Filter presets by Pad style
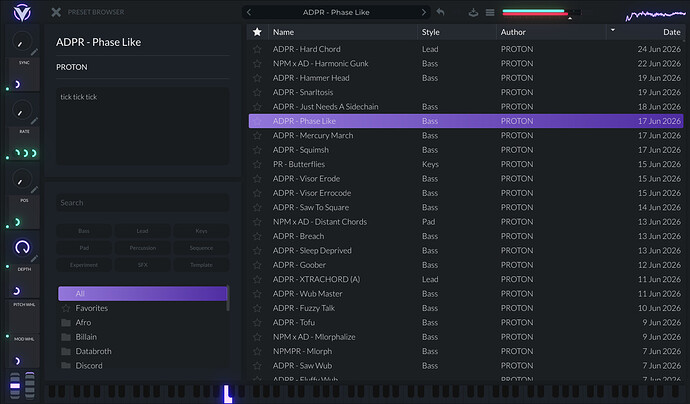 coord(84,248)
